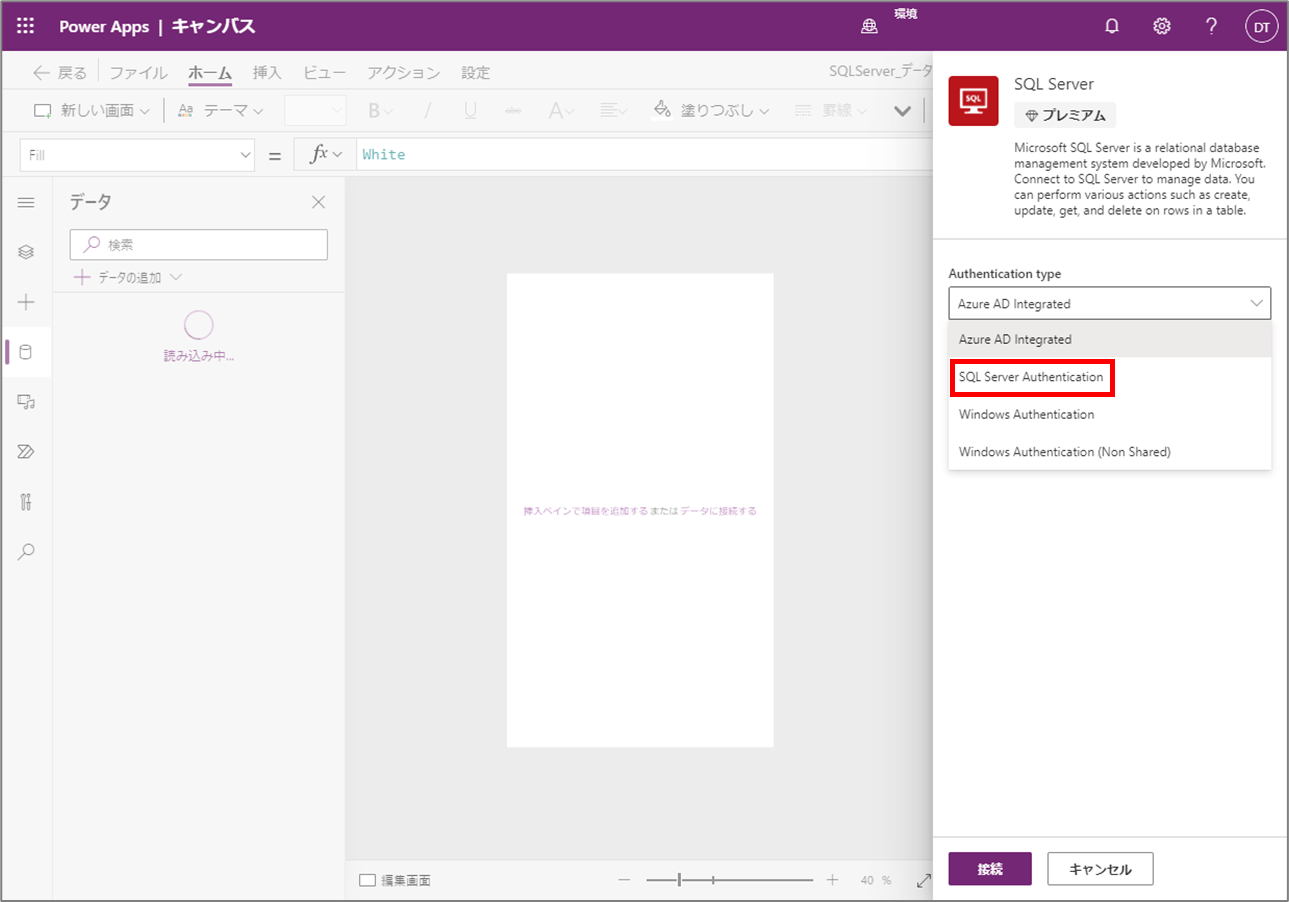This screenshot has height=902, width=1289.
Task: Open the Insert pane plus icon
Action: pos(27,302)
